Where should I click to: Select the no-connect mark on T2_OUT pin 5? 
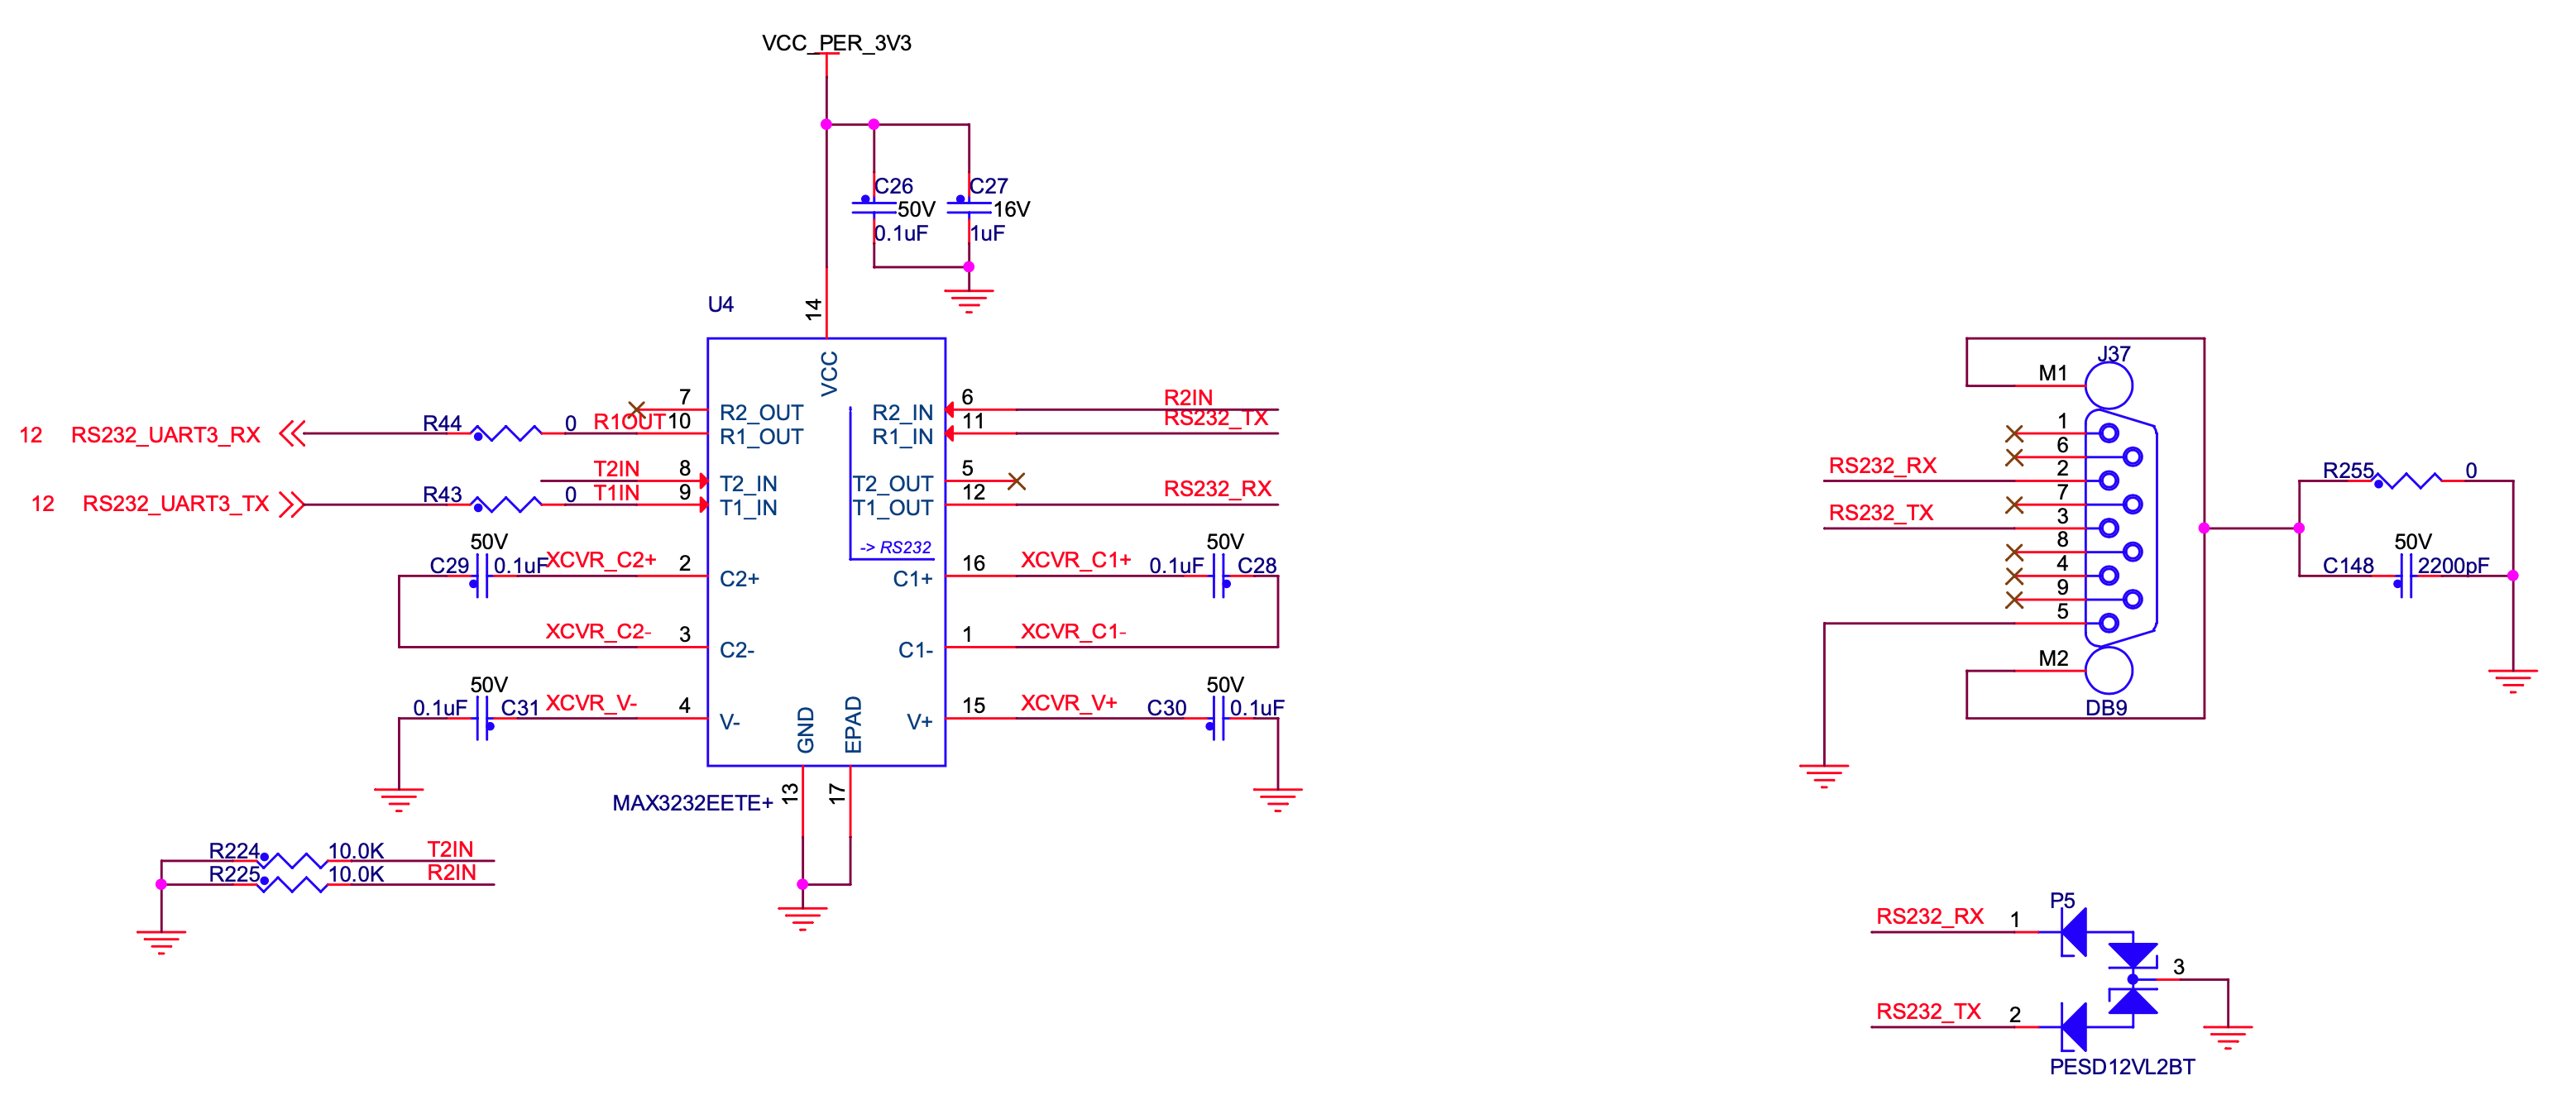pos(1016,481)
